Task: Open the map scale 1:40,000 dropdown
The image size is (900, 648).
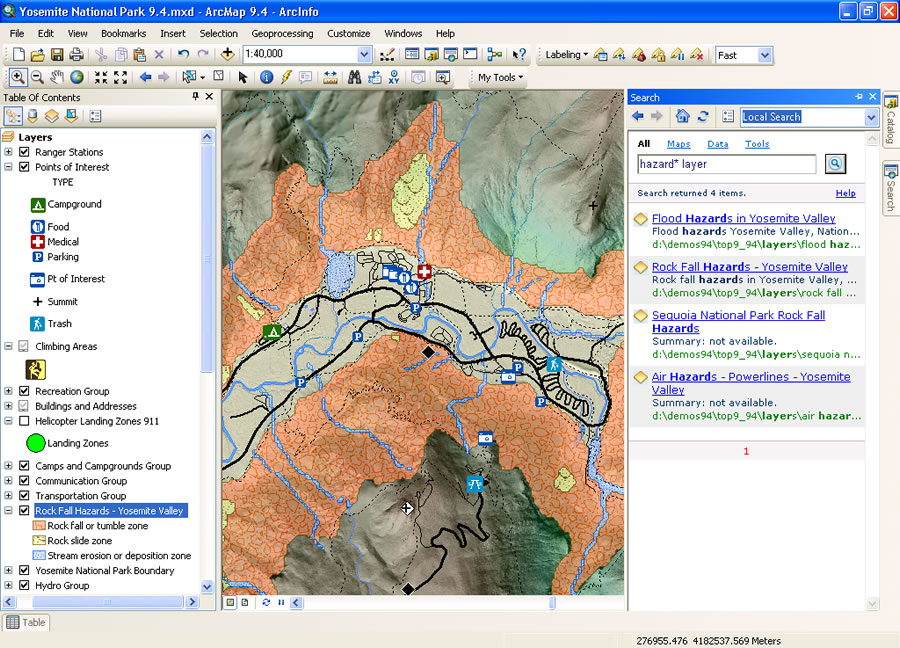Action: [x=364, y=55]
